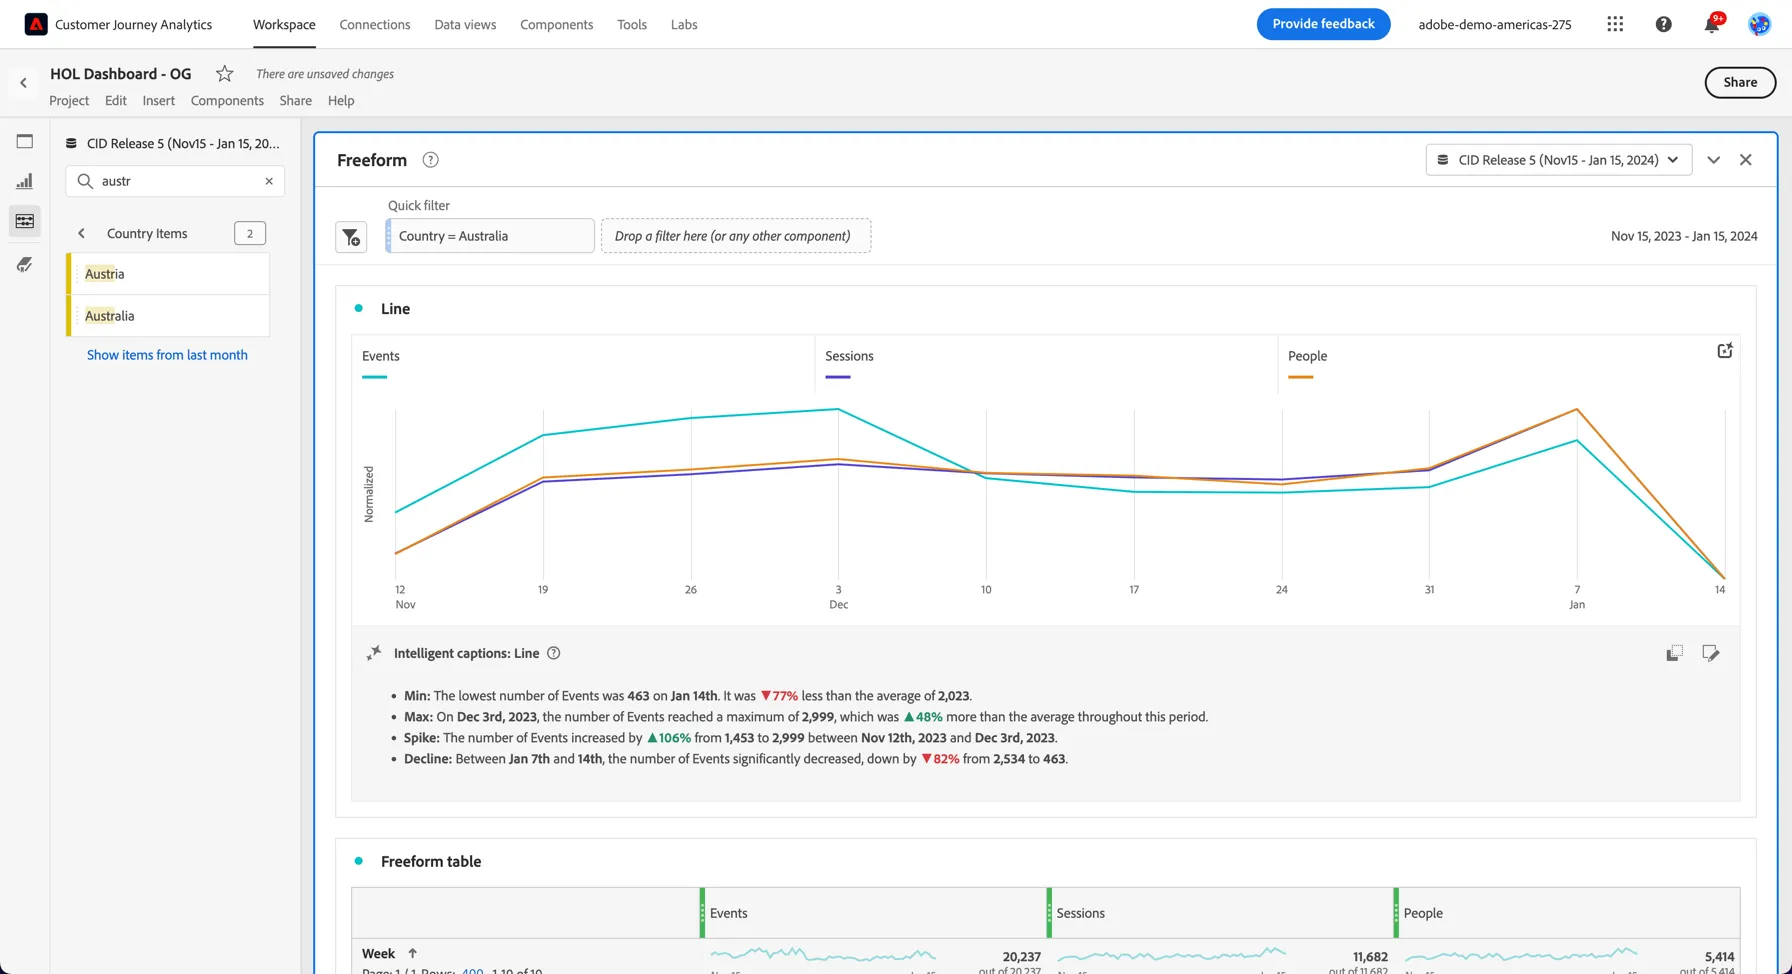
Task: Click the Intelligent captions info icon
Action: (x=554, y=653)
